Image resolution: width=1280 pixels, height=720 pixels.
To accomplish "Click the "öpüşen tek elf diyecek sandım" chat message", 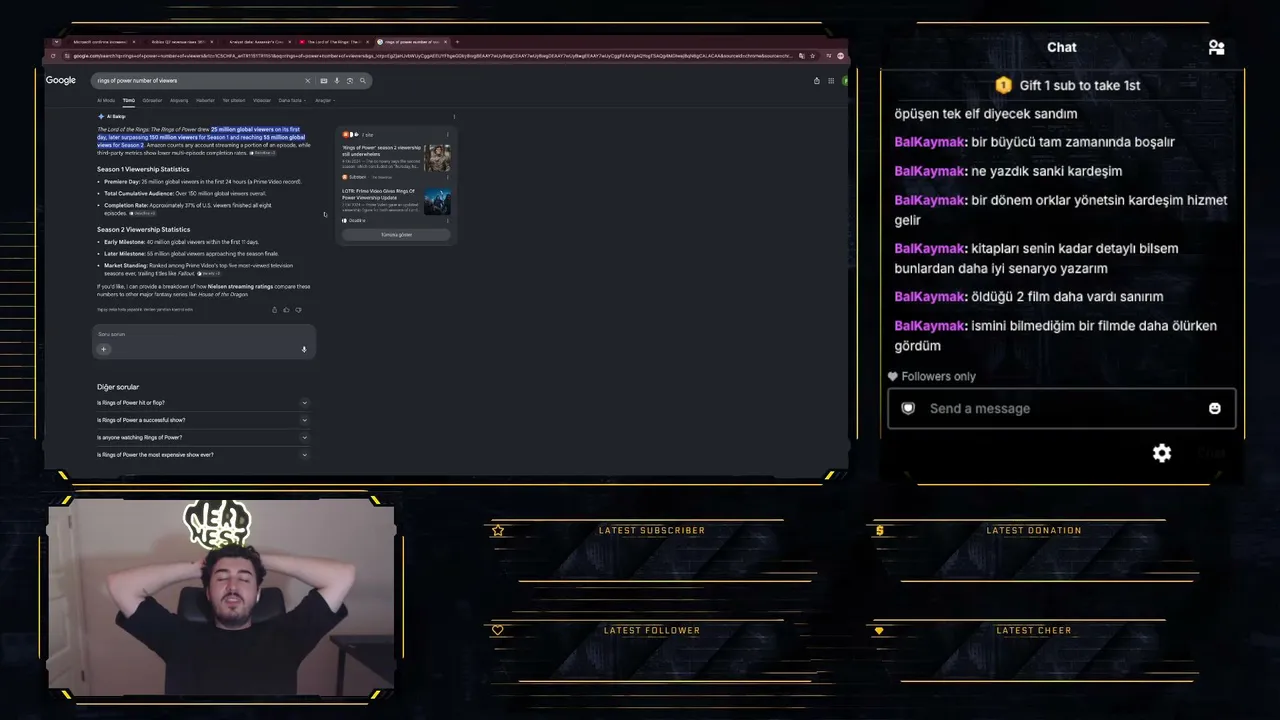I will pyautogui.click(x=986, y=114).
